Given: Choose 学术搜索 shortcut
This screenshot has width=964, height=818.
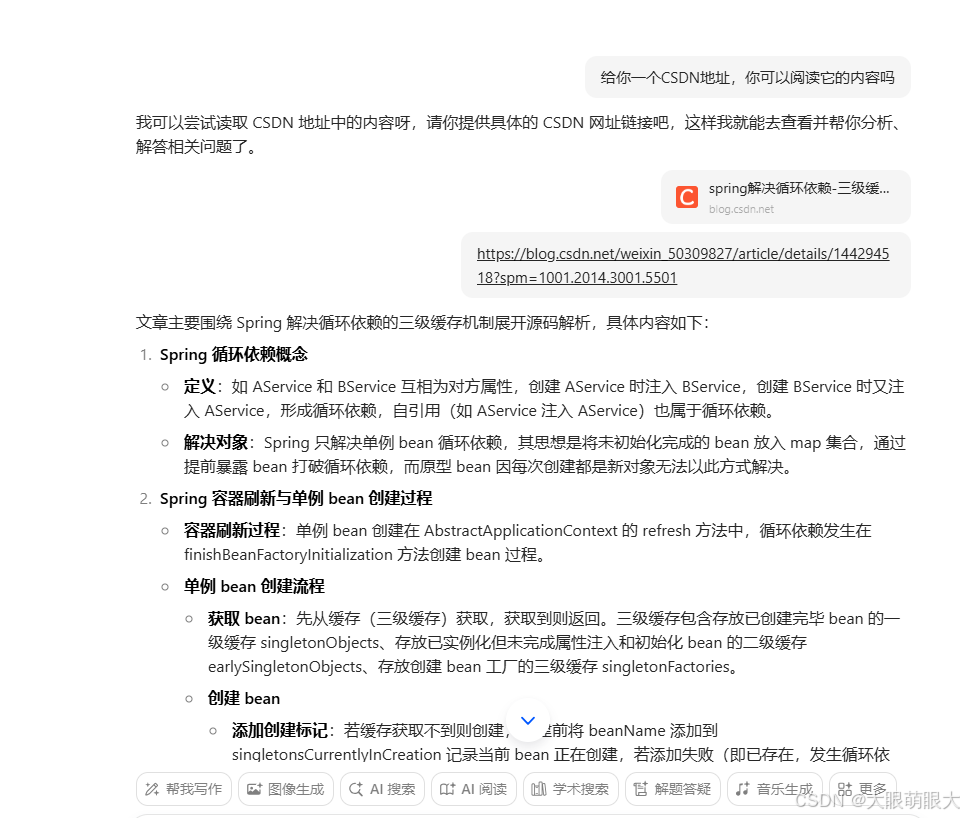Looking at the screenshot, I should tap(571, 789).
